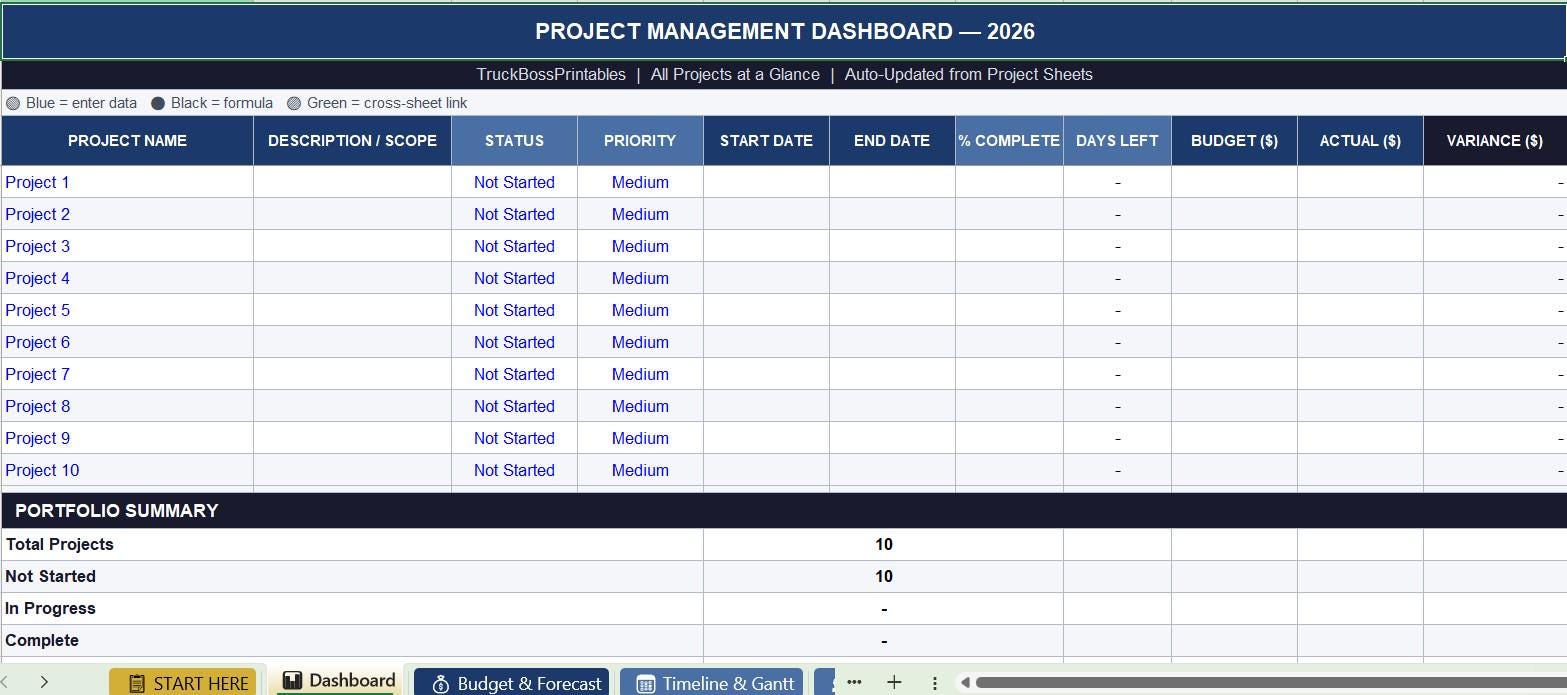Select the In Progress summary label
Viewport: 1567px width, 695px height.
50,608
